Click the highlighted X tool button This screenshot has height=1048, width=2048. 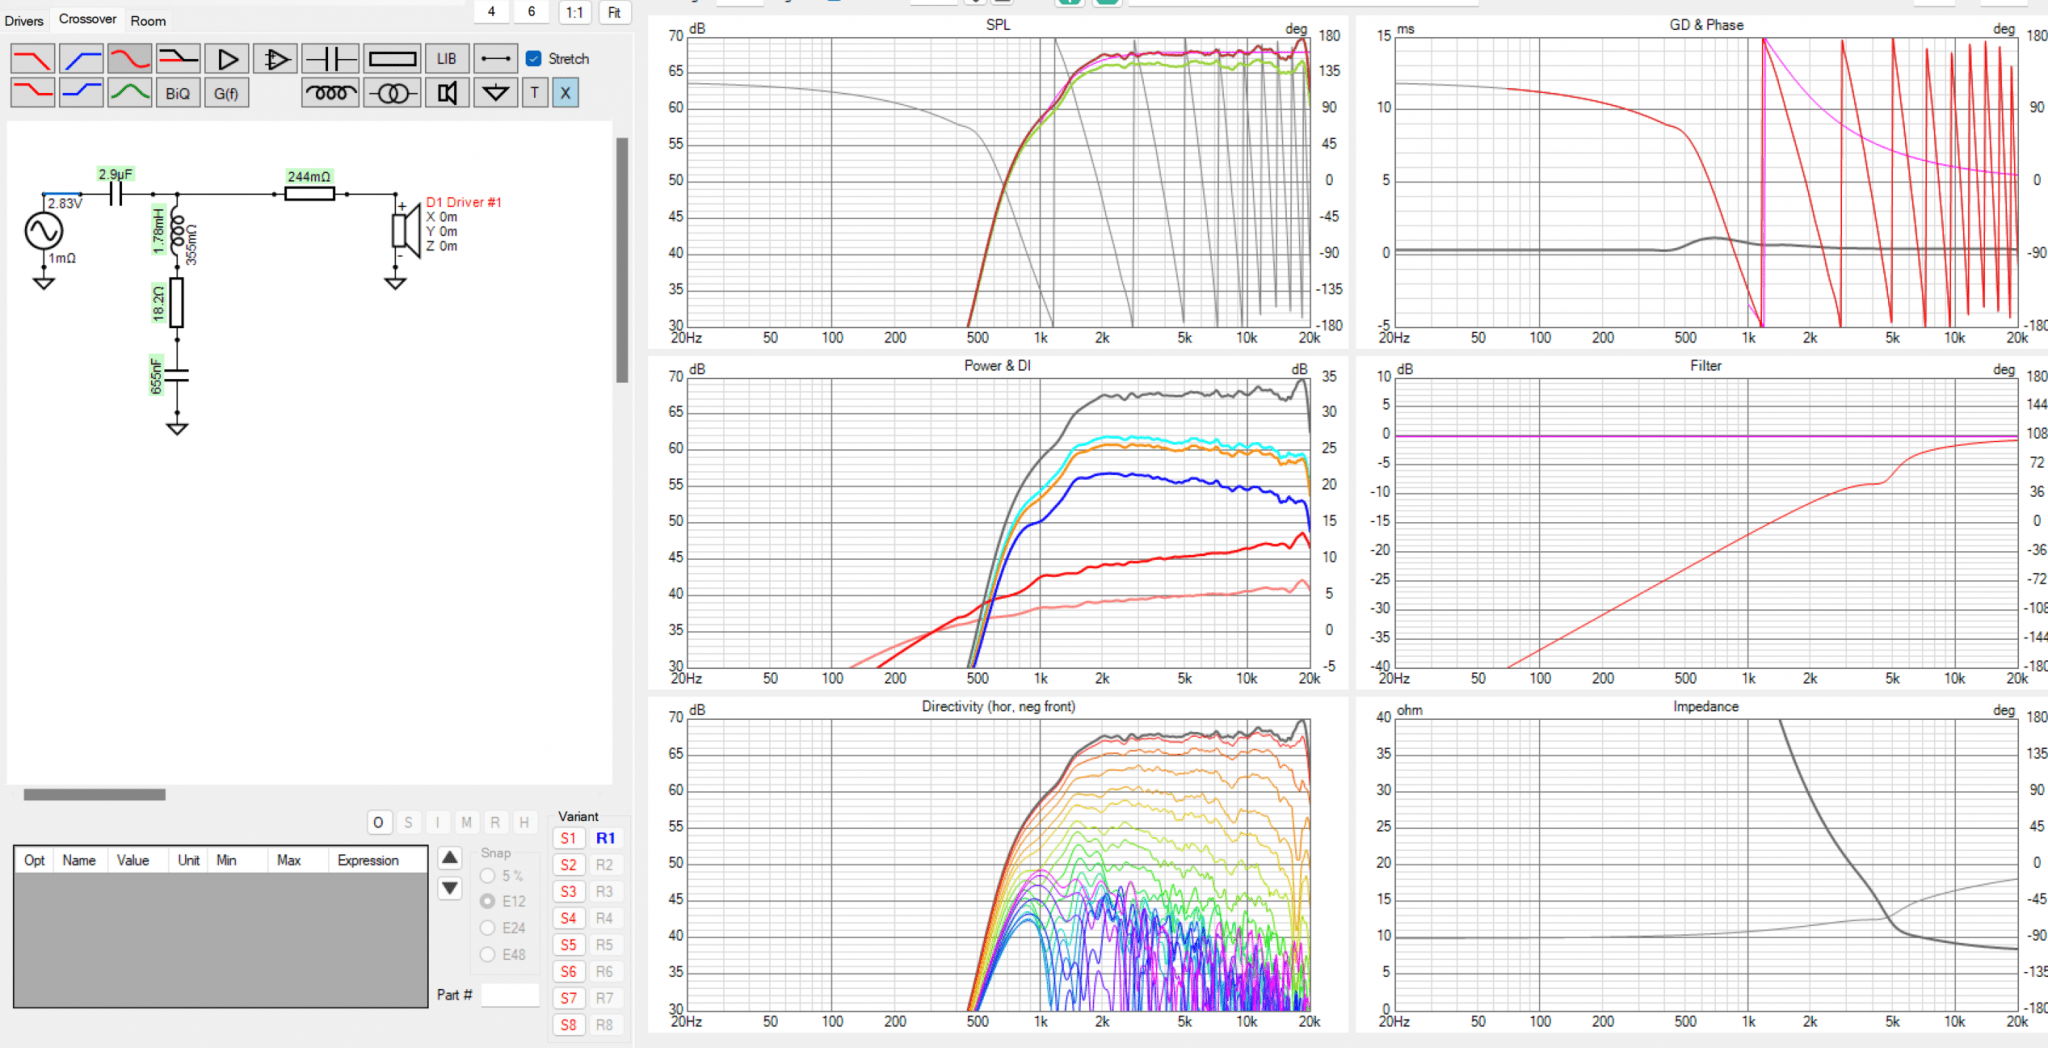[565, 93]
